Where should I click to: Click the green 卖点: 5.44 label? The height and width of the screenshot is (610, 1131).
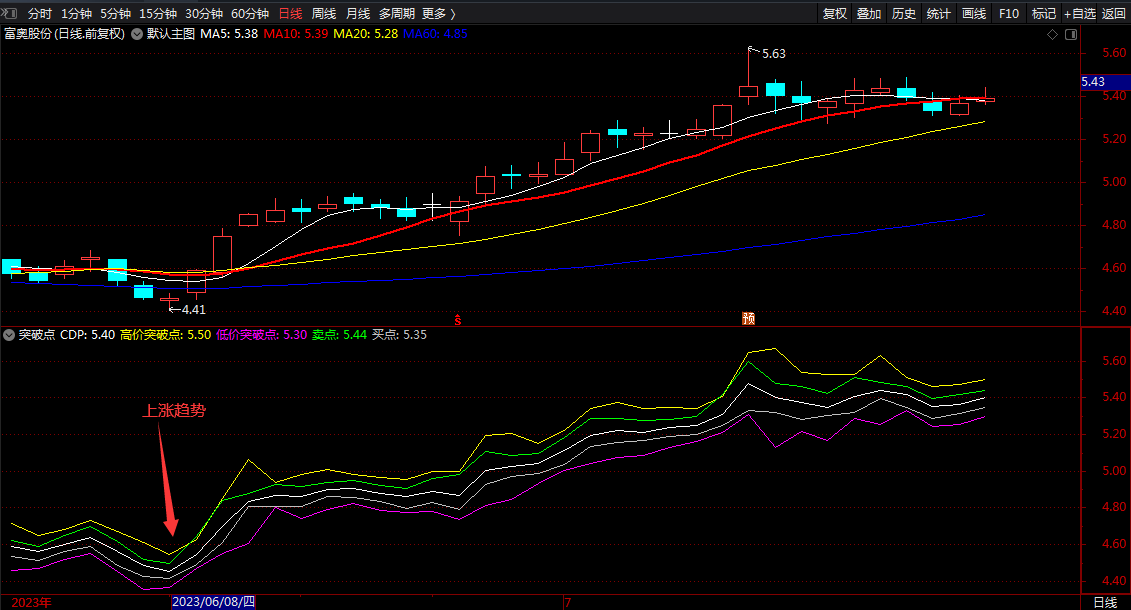[339, 335]
